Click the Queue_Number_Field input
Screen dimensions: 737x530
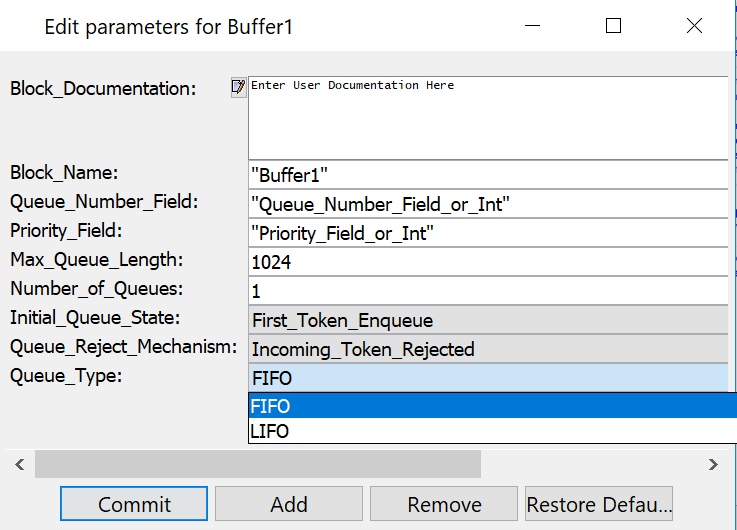[x=487, y=204]
